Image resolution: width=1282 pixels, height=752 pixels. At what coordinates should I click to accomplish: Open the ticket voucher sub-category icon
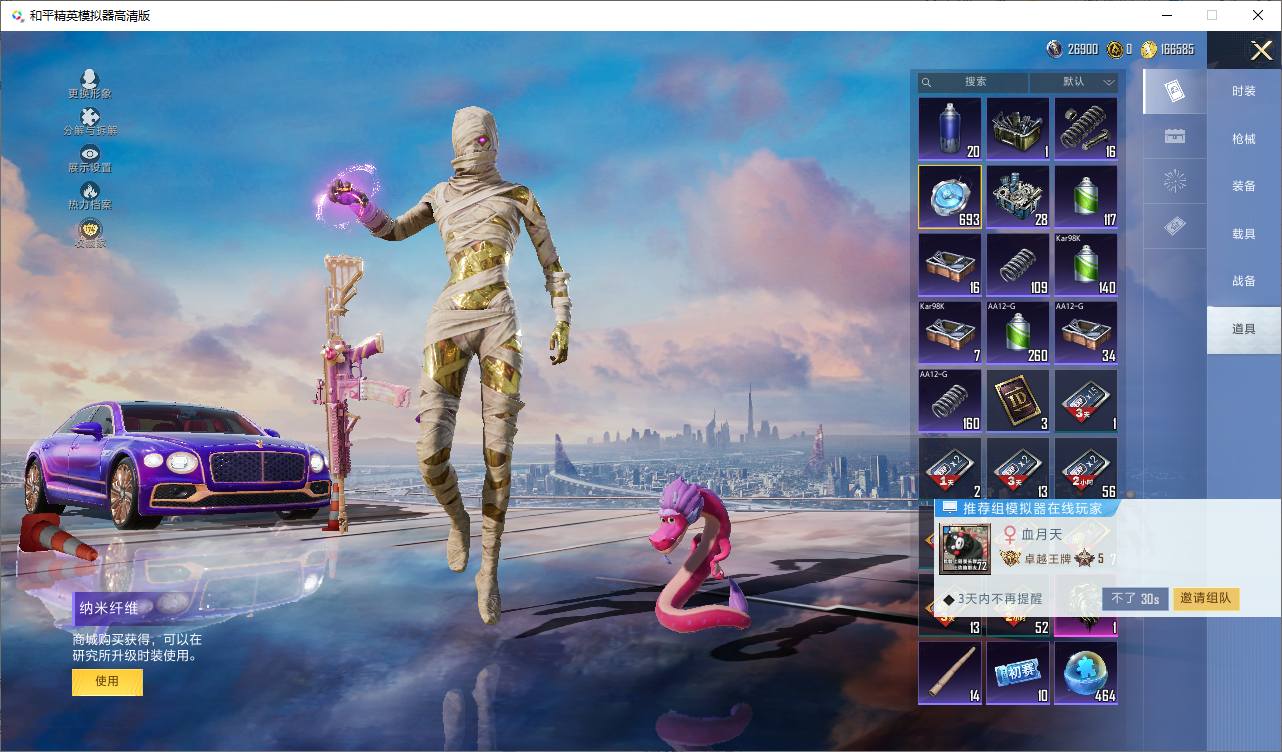click(1175, 227)
